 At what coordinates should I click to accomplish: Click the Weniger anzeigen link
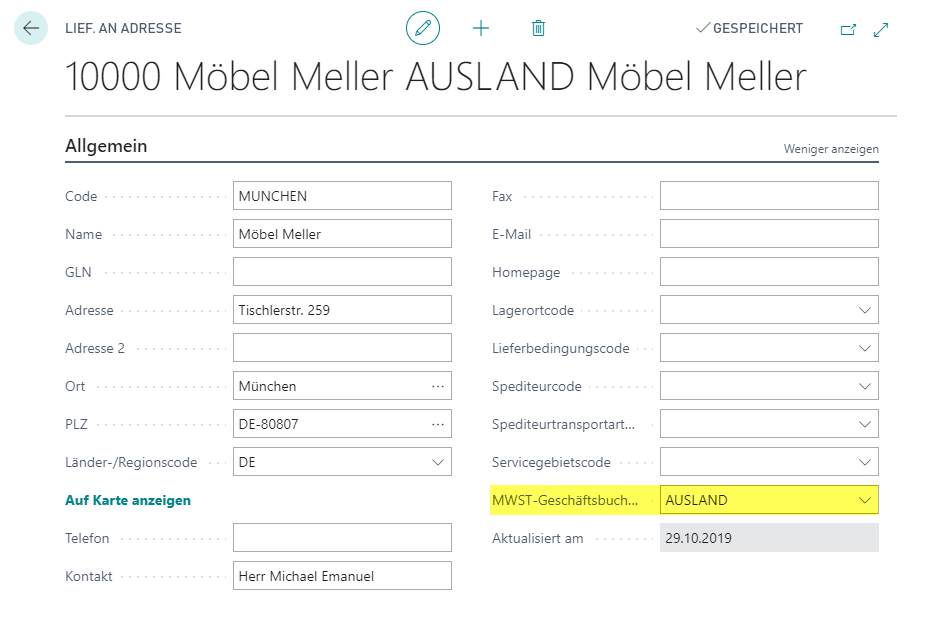pos(831,149)
